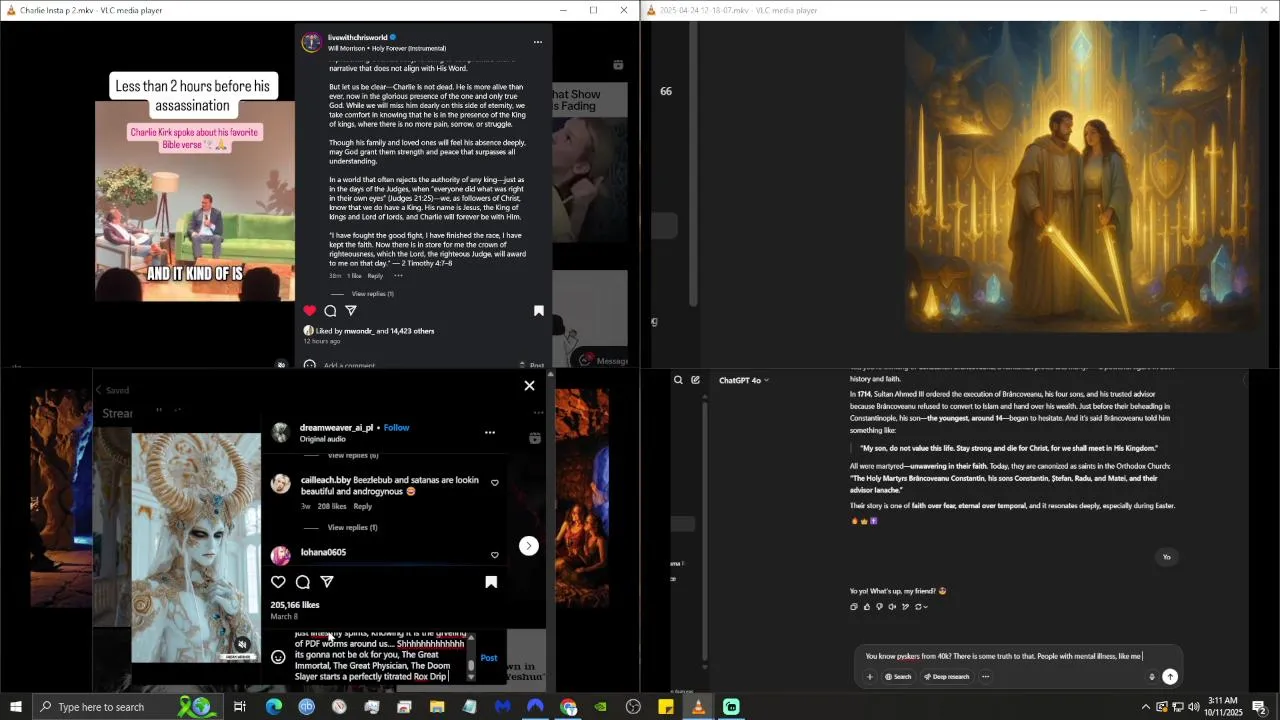Open the livewithchrisworld profile avatar

pos(311,42)
